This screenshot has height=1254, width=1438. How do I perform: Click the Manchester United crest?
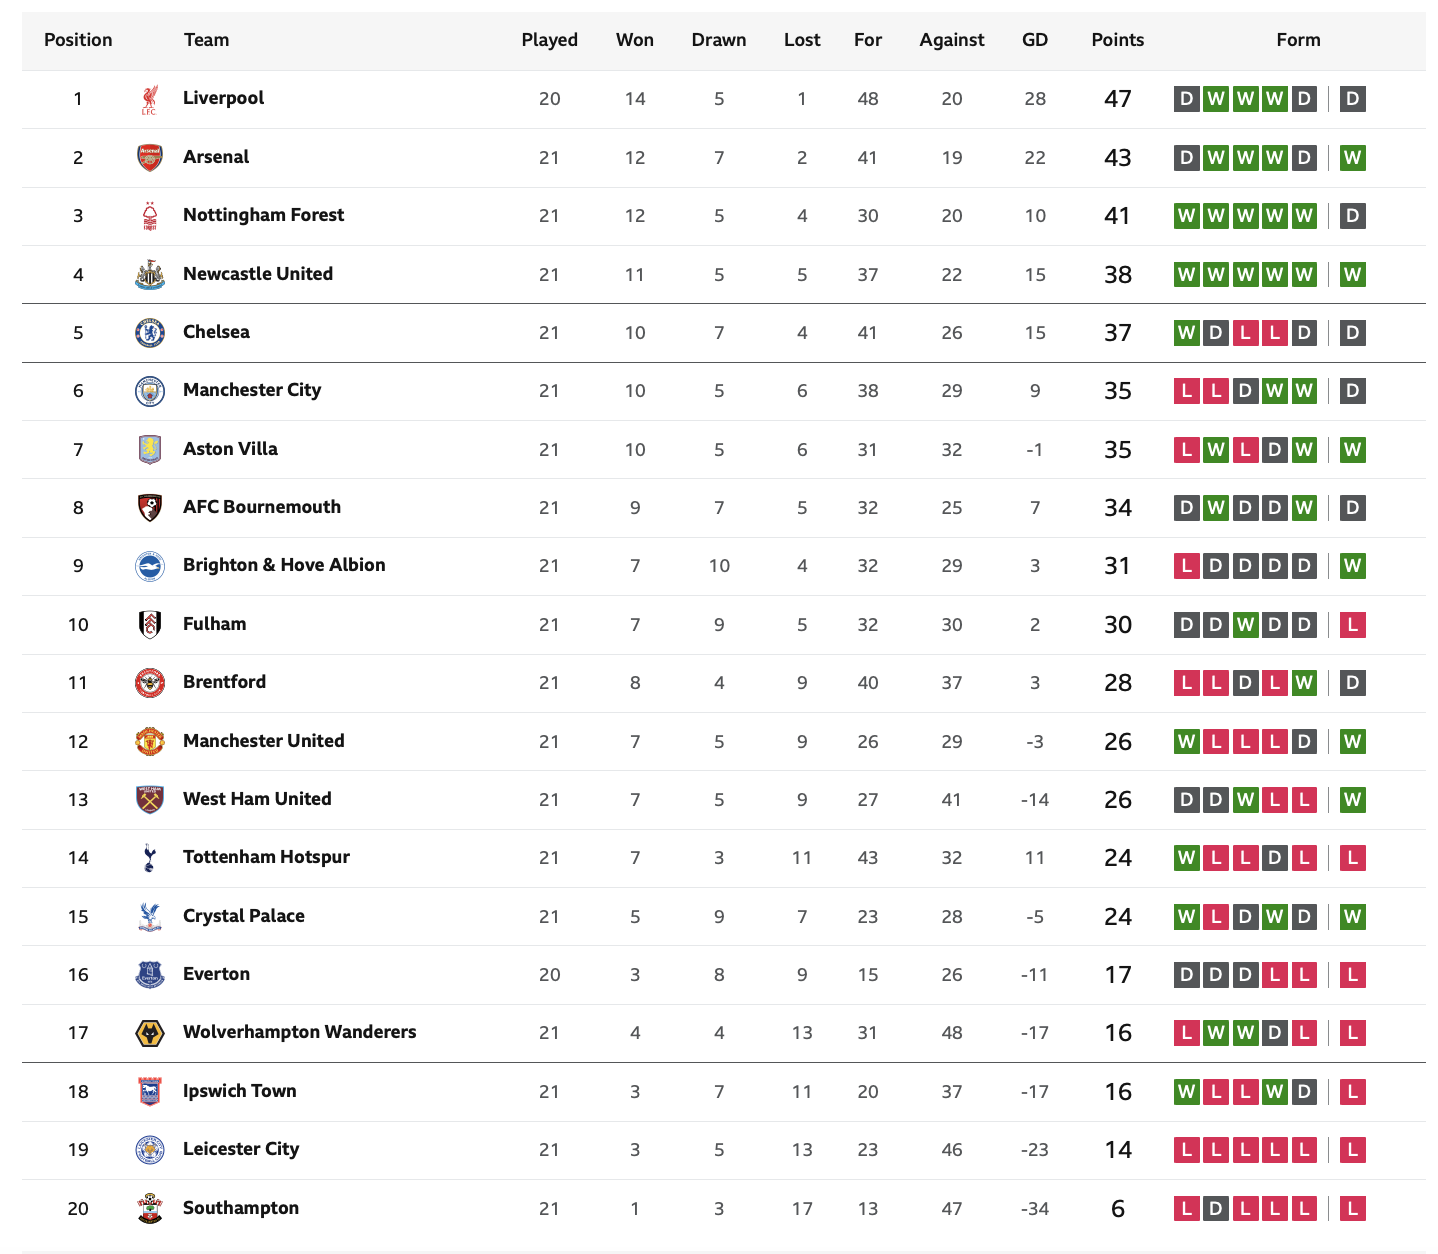149,741
